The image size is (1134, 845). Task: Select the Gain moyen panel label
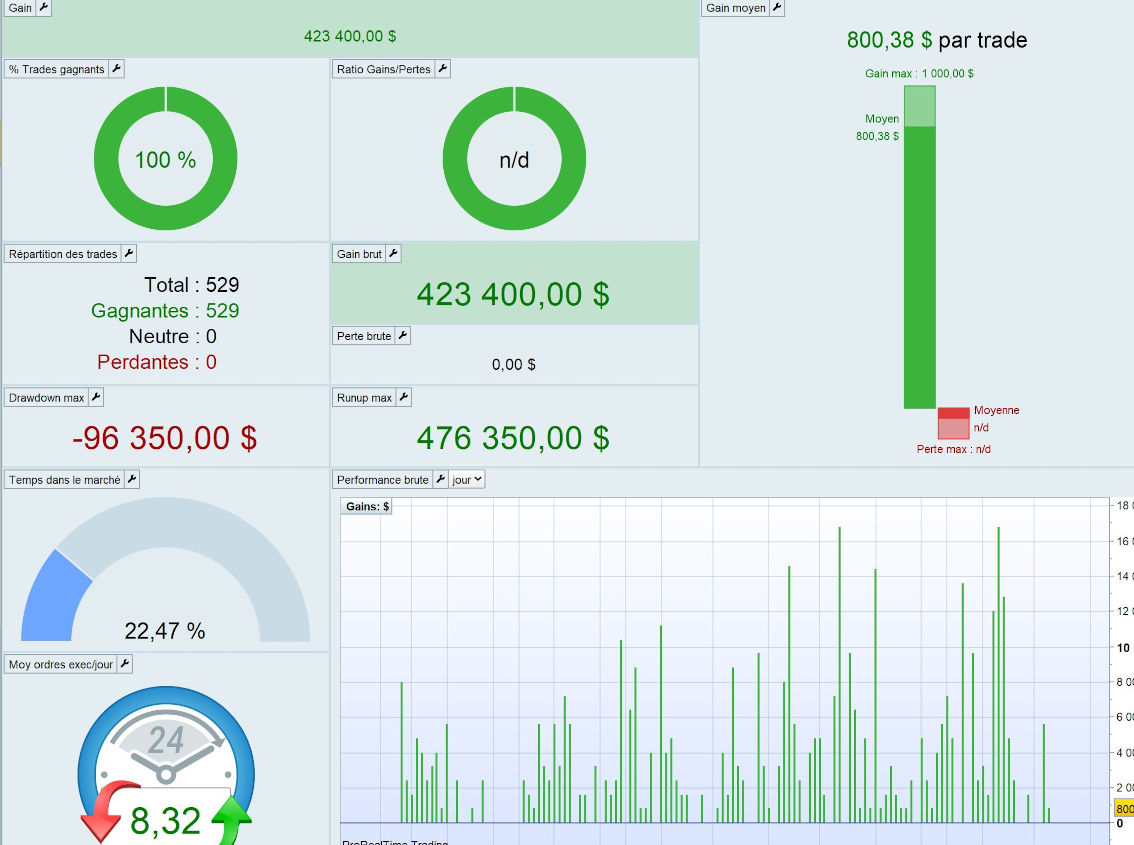(x=736, y=8)
